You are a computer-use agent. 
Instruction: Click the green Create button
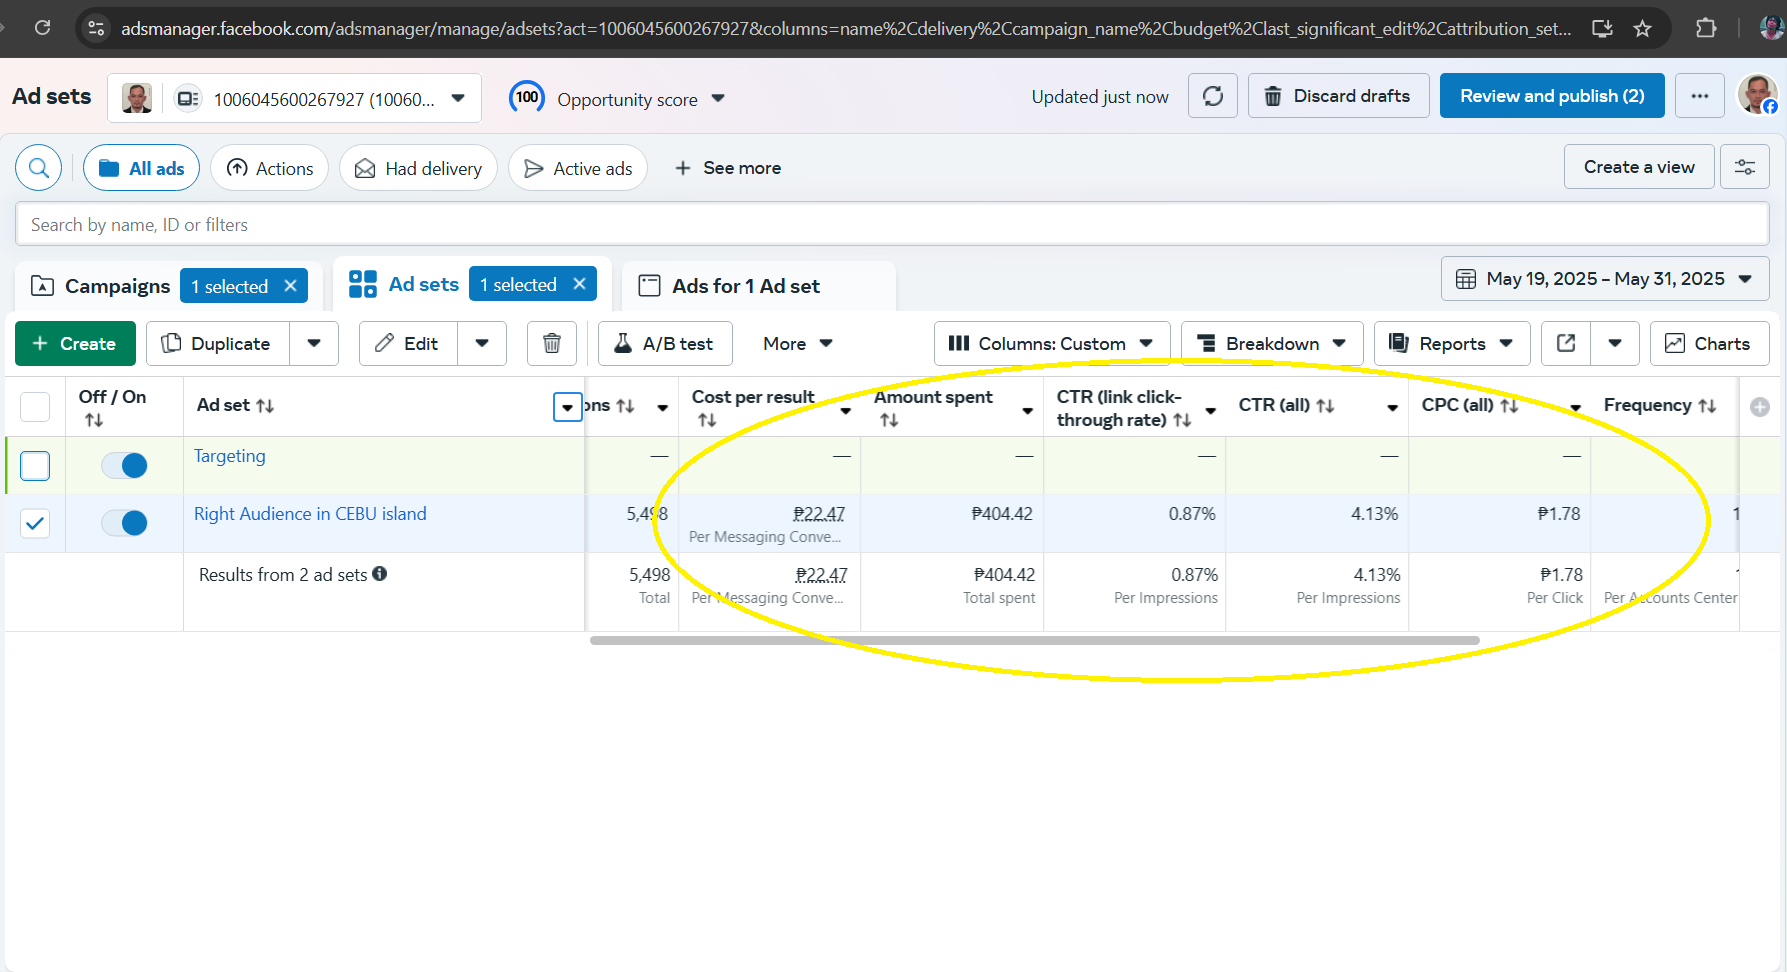tap(75, 343)
